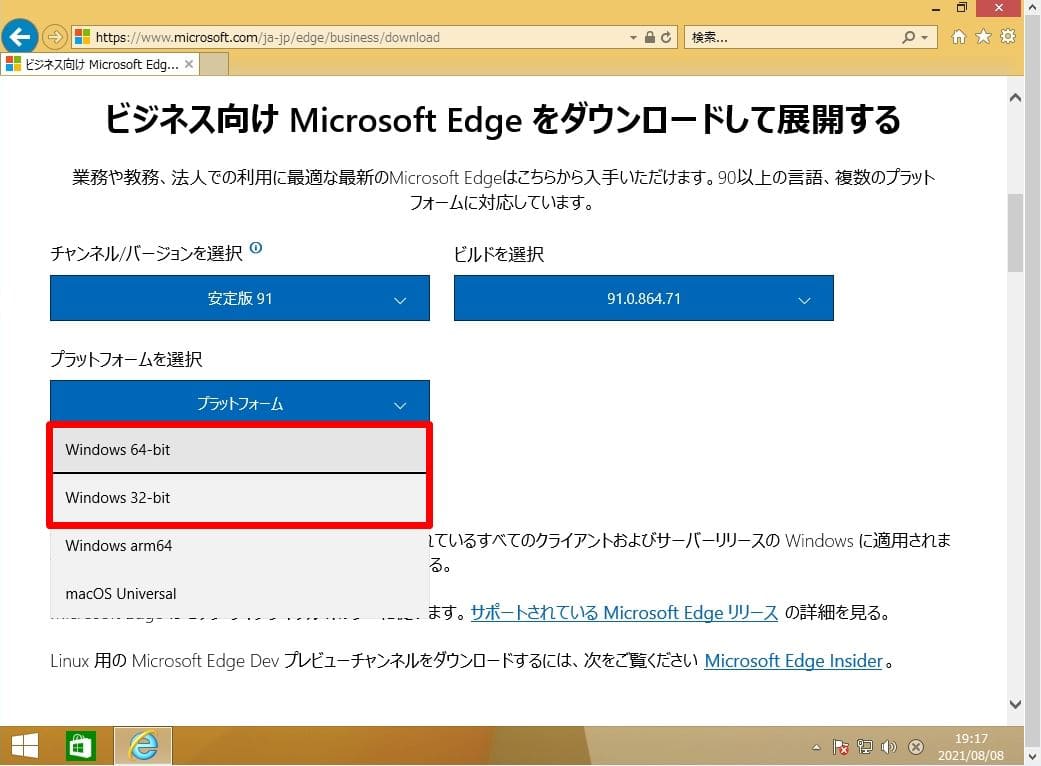Open the Tools gear icon
Viewport: 1041px width, 766px height.
(x=1008, y=37)
